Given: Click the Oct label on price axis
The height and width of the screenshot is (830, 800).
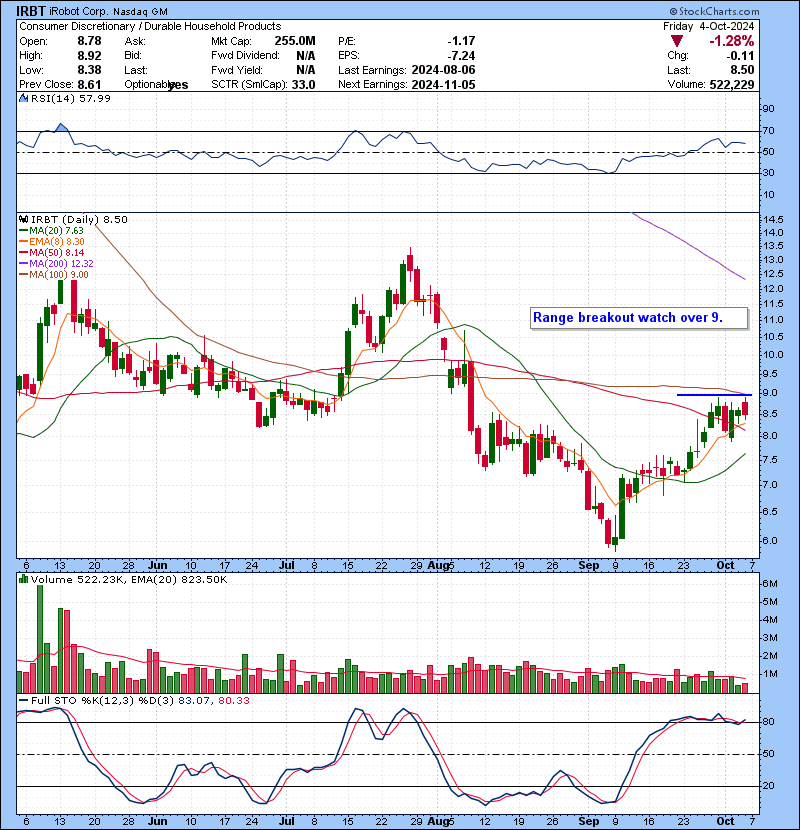Looking at the screenshot, I should coord(725,565).
